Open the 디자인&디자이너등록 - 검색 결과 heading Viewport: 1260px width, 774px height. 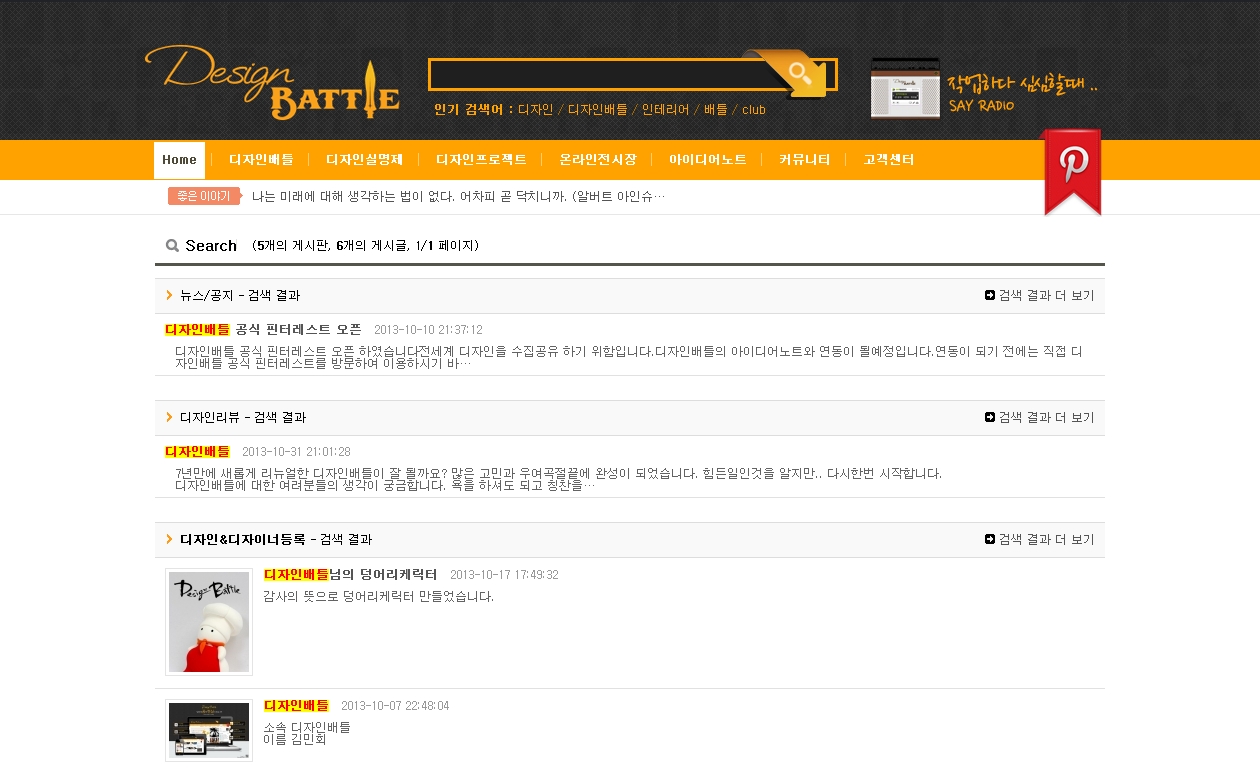tap(276, 540)
